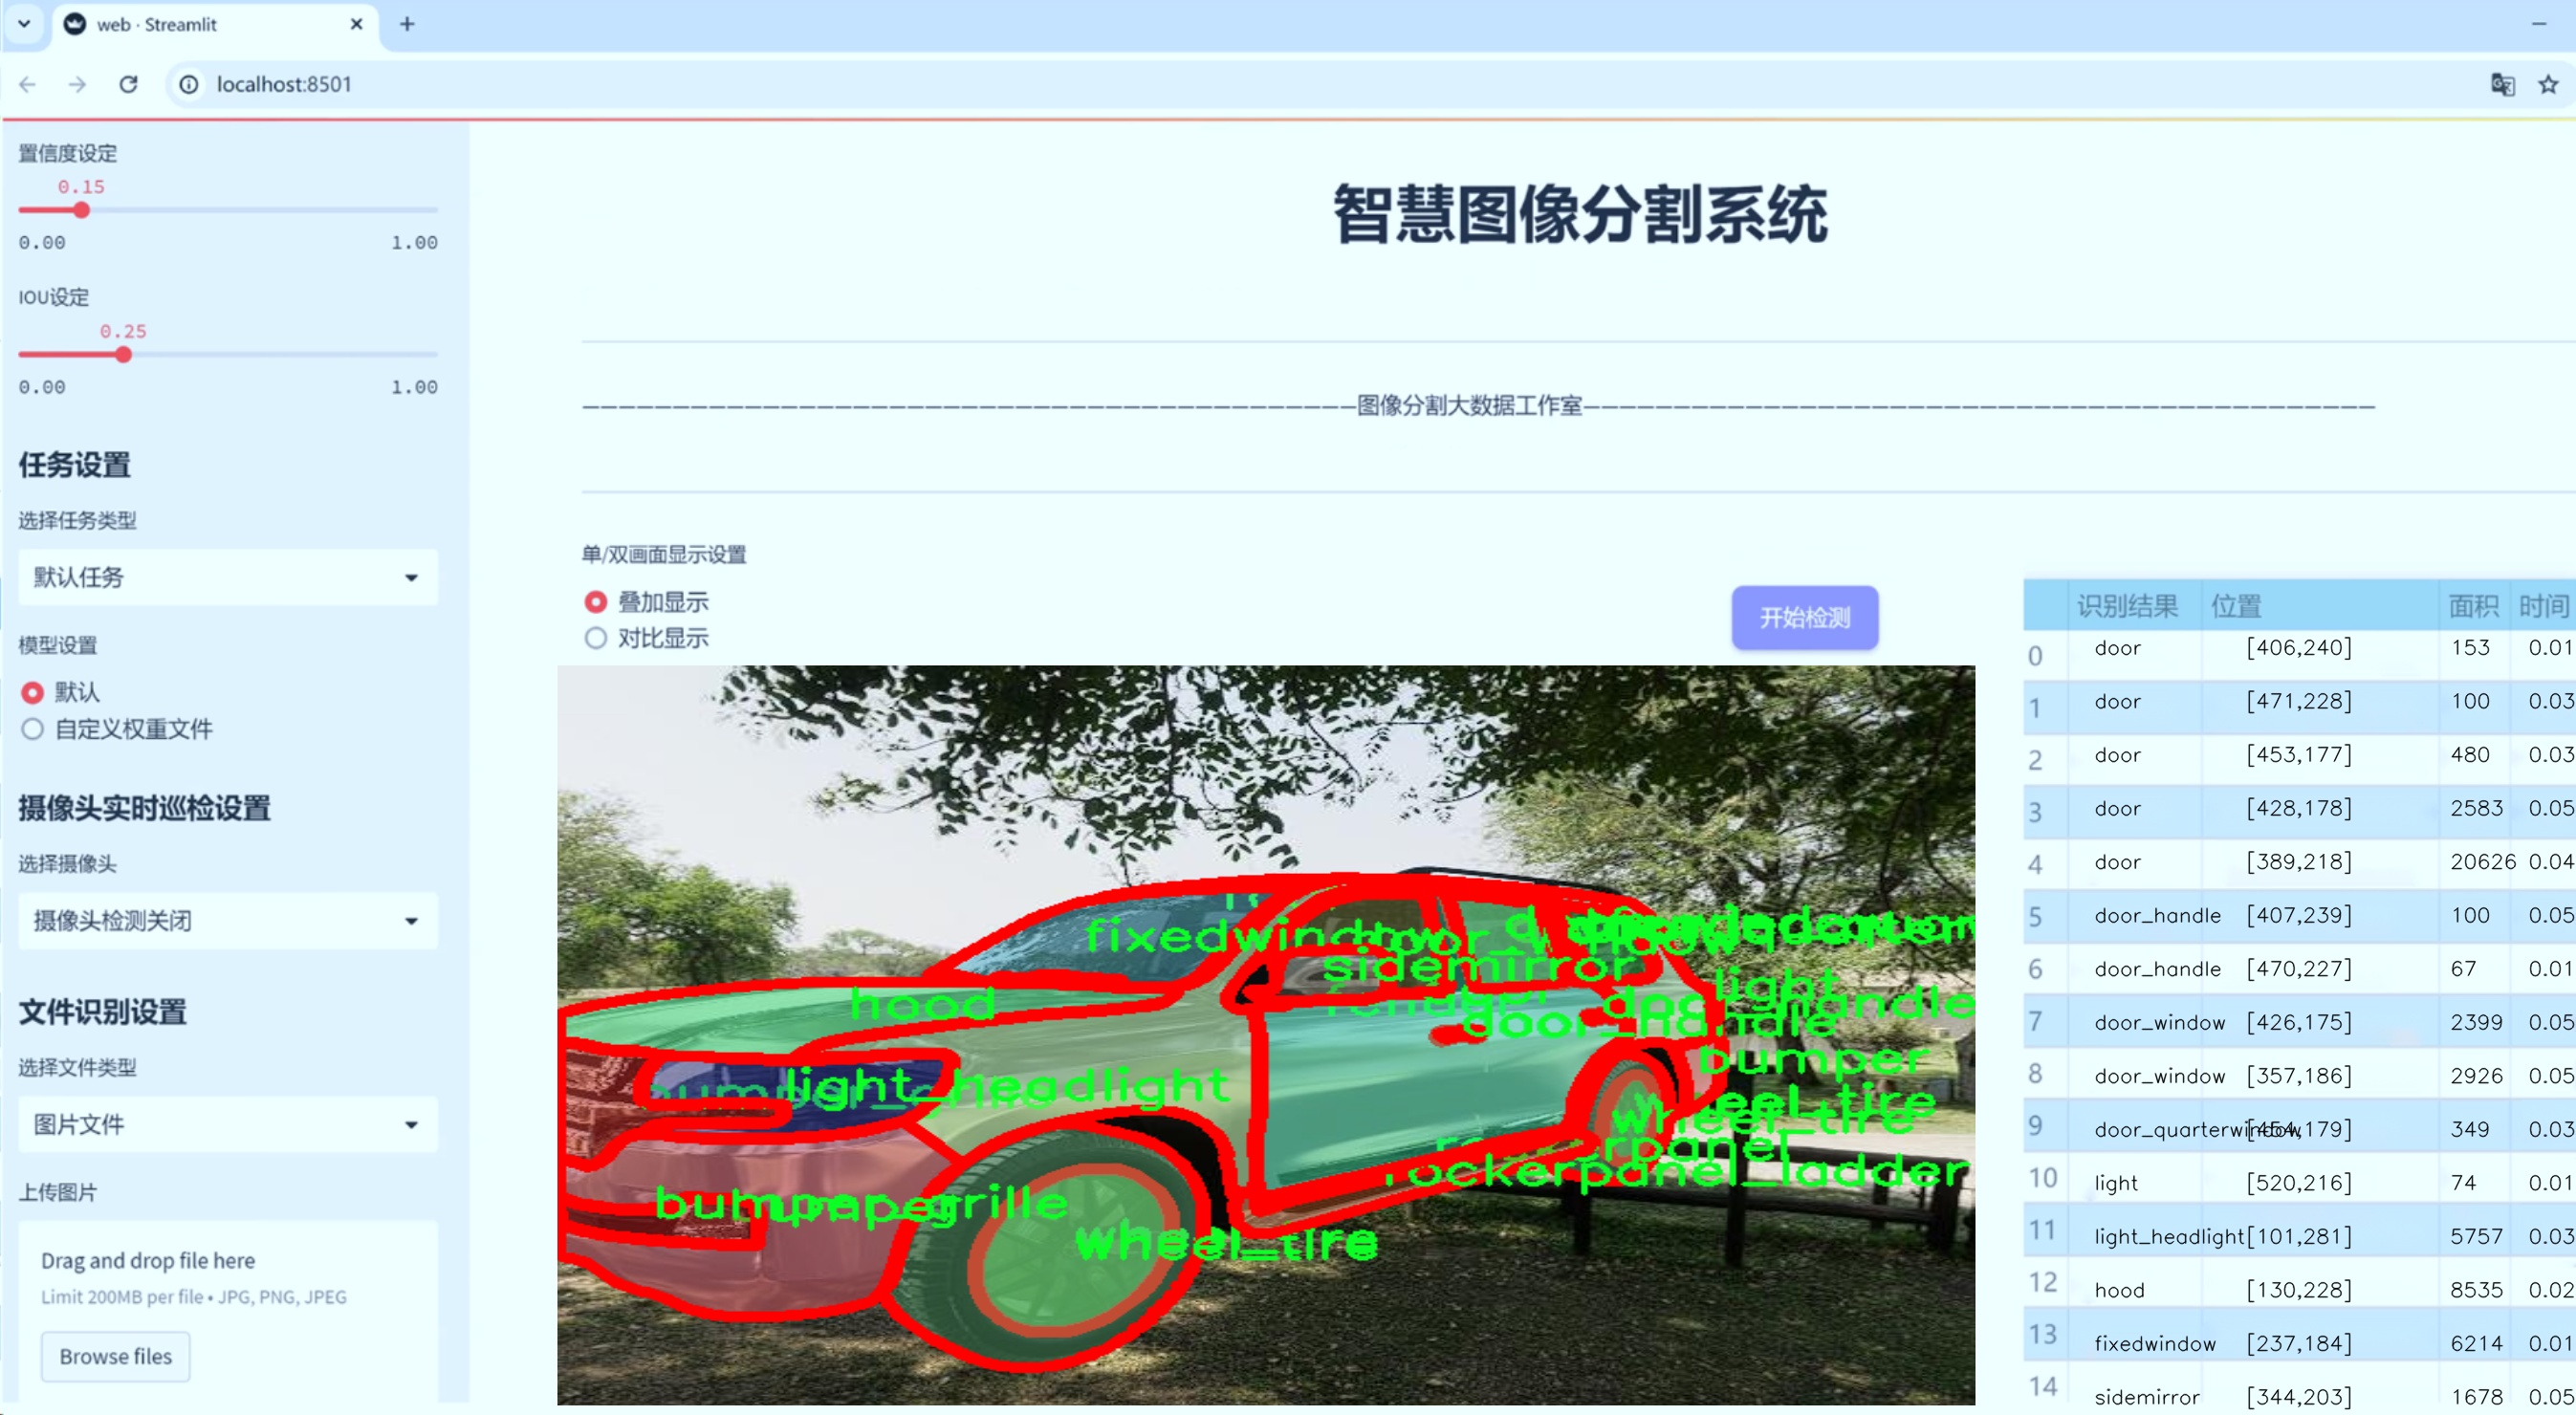Viewport: 2576px width, 1415px height.
Task: Click the browser forward arrow
Action: point(77,84)
